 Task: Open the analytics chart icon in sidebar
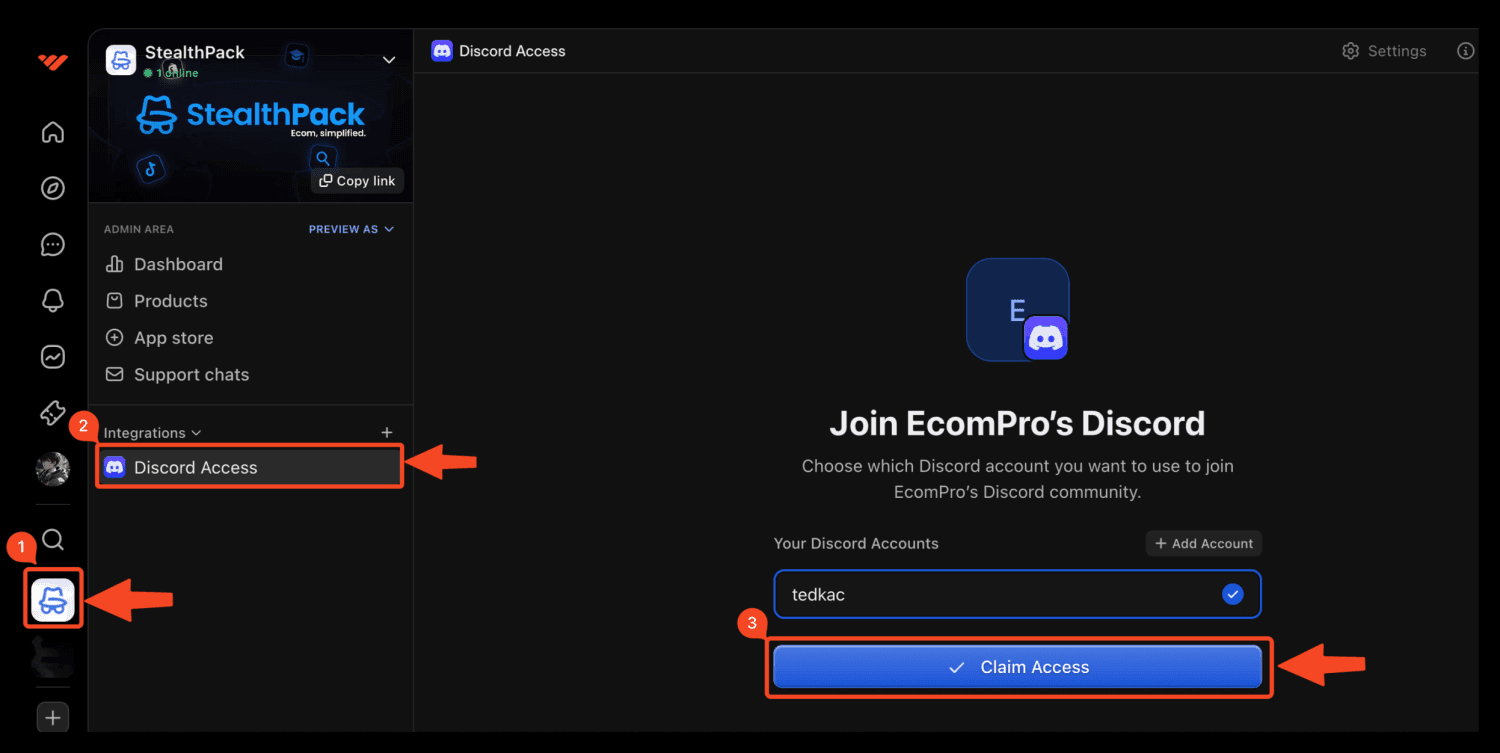(53, 356)
